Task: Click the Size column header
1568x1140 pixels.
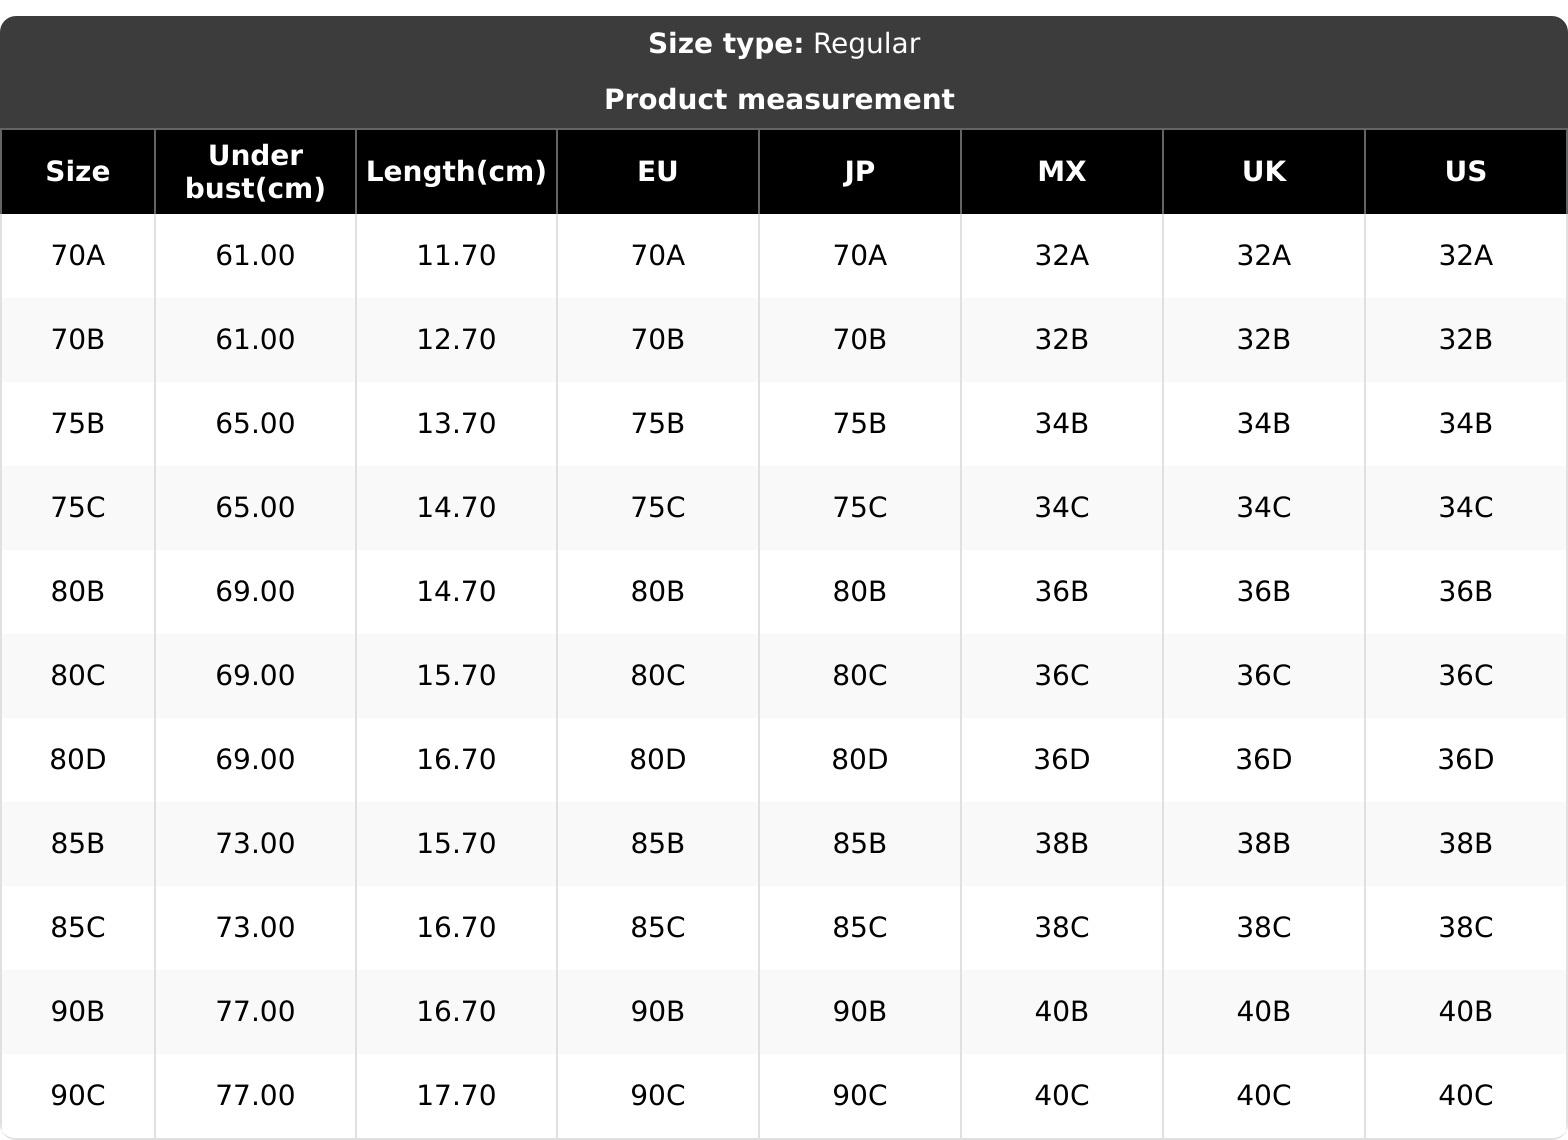Action: [78, 172]
